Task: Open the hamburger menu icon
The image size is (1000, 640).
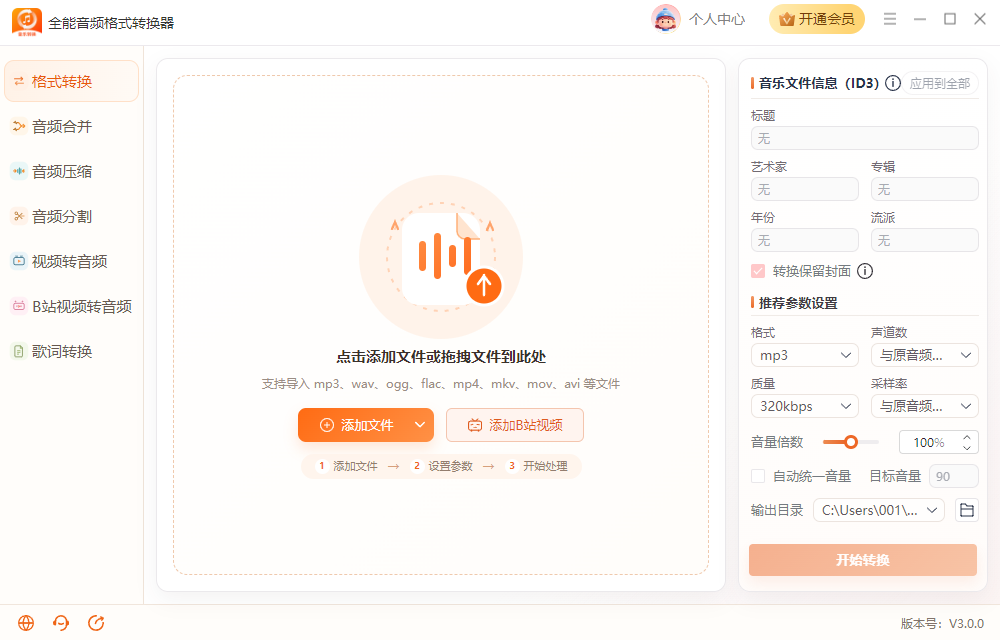Action: (890, 19)
